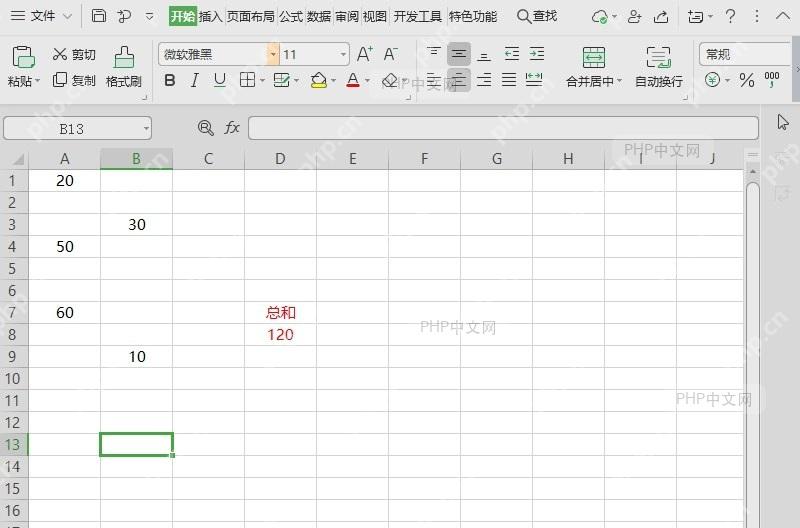Open the help question mark icon
The image size is (800, 528).
pyautogui.click(x=731, y=16)
